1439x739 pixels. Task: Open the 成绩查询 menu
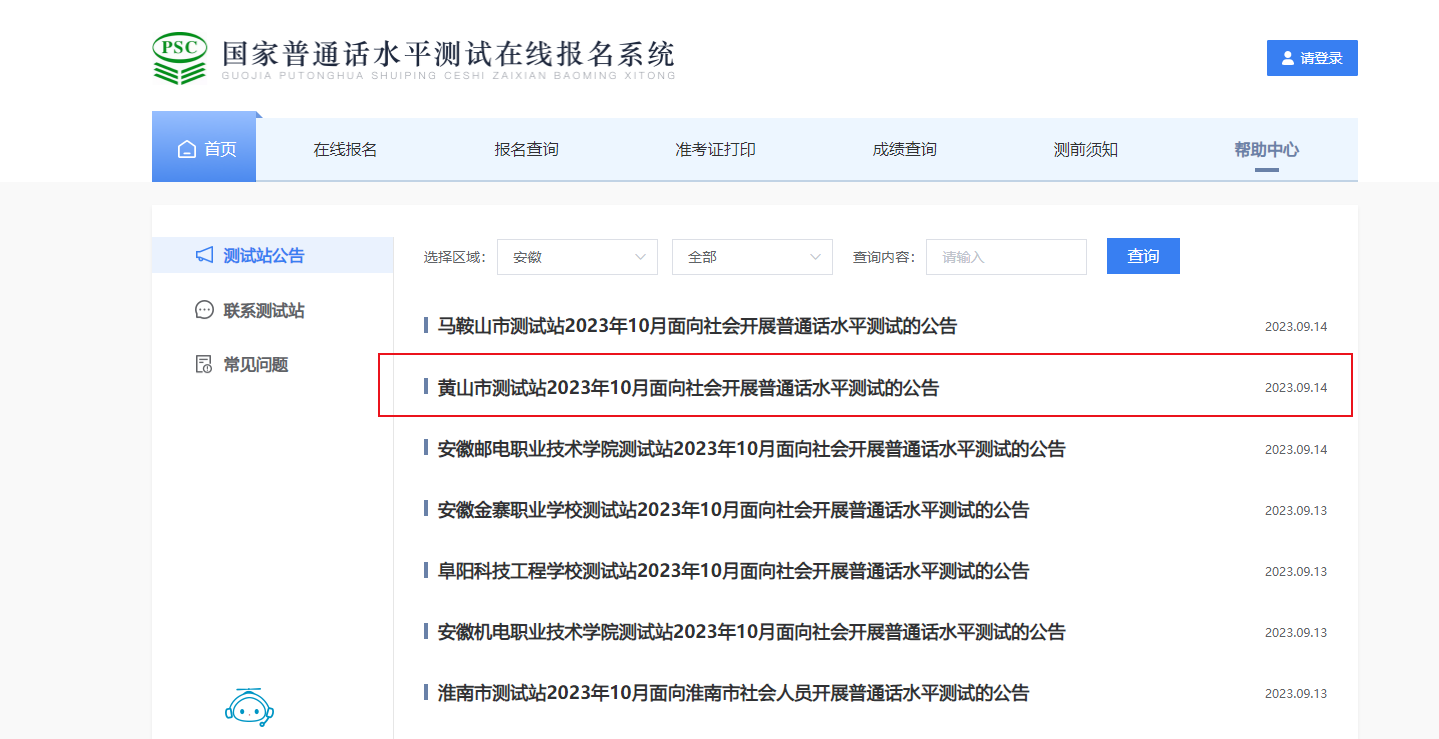coord(904,149)
